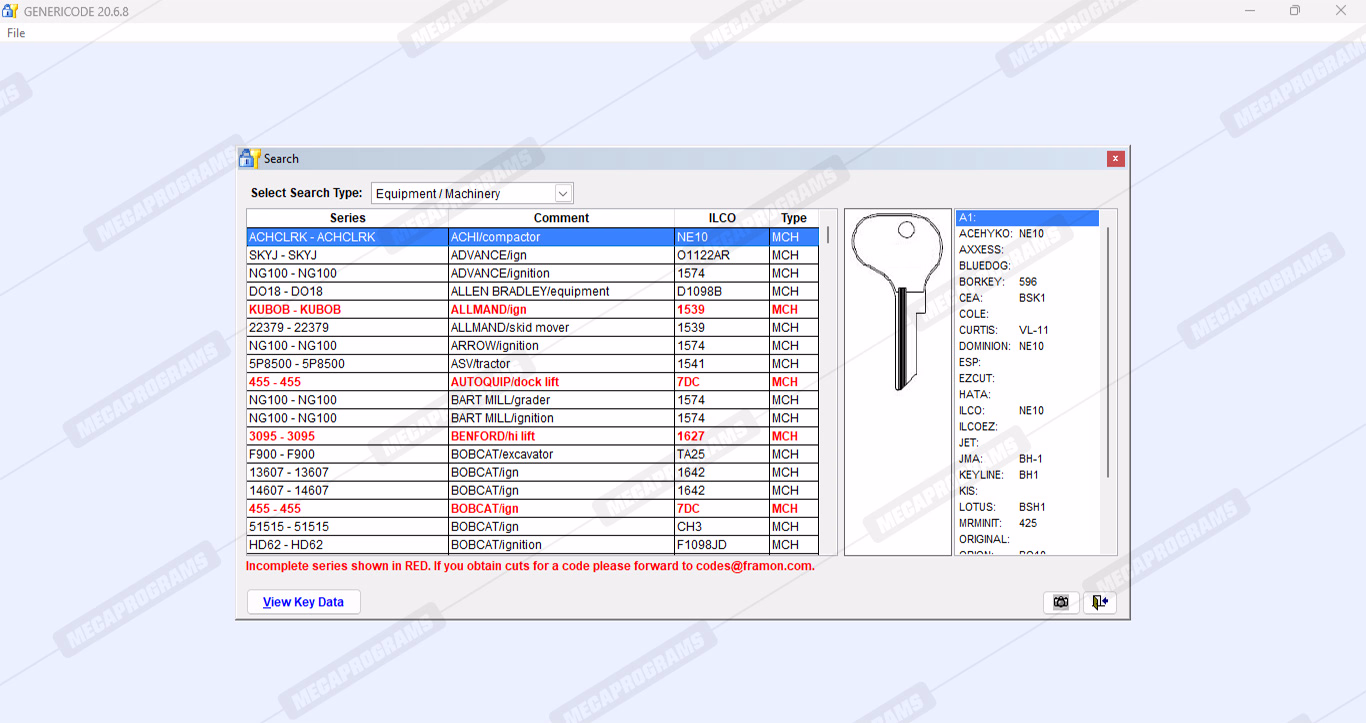The height and width of the screenshot is (723, 1366).
Task: Click the manufacturer list vertical scrollbar
Action: tap(1108, 350)
